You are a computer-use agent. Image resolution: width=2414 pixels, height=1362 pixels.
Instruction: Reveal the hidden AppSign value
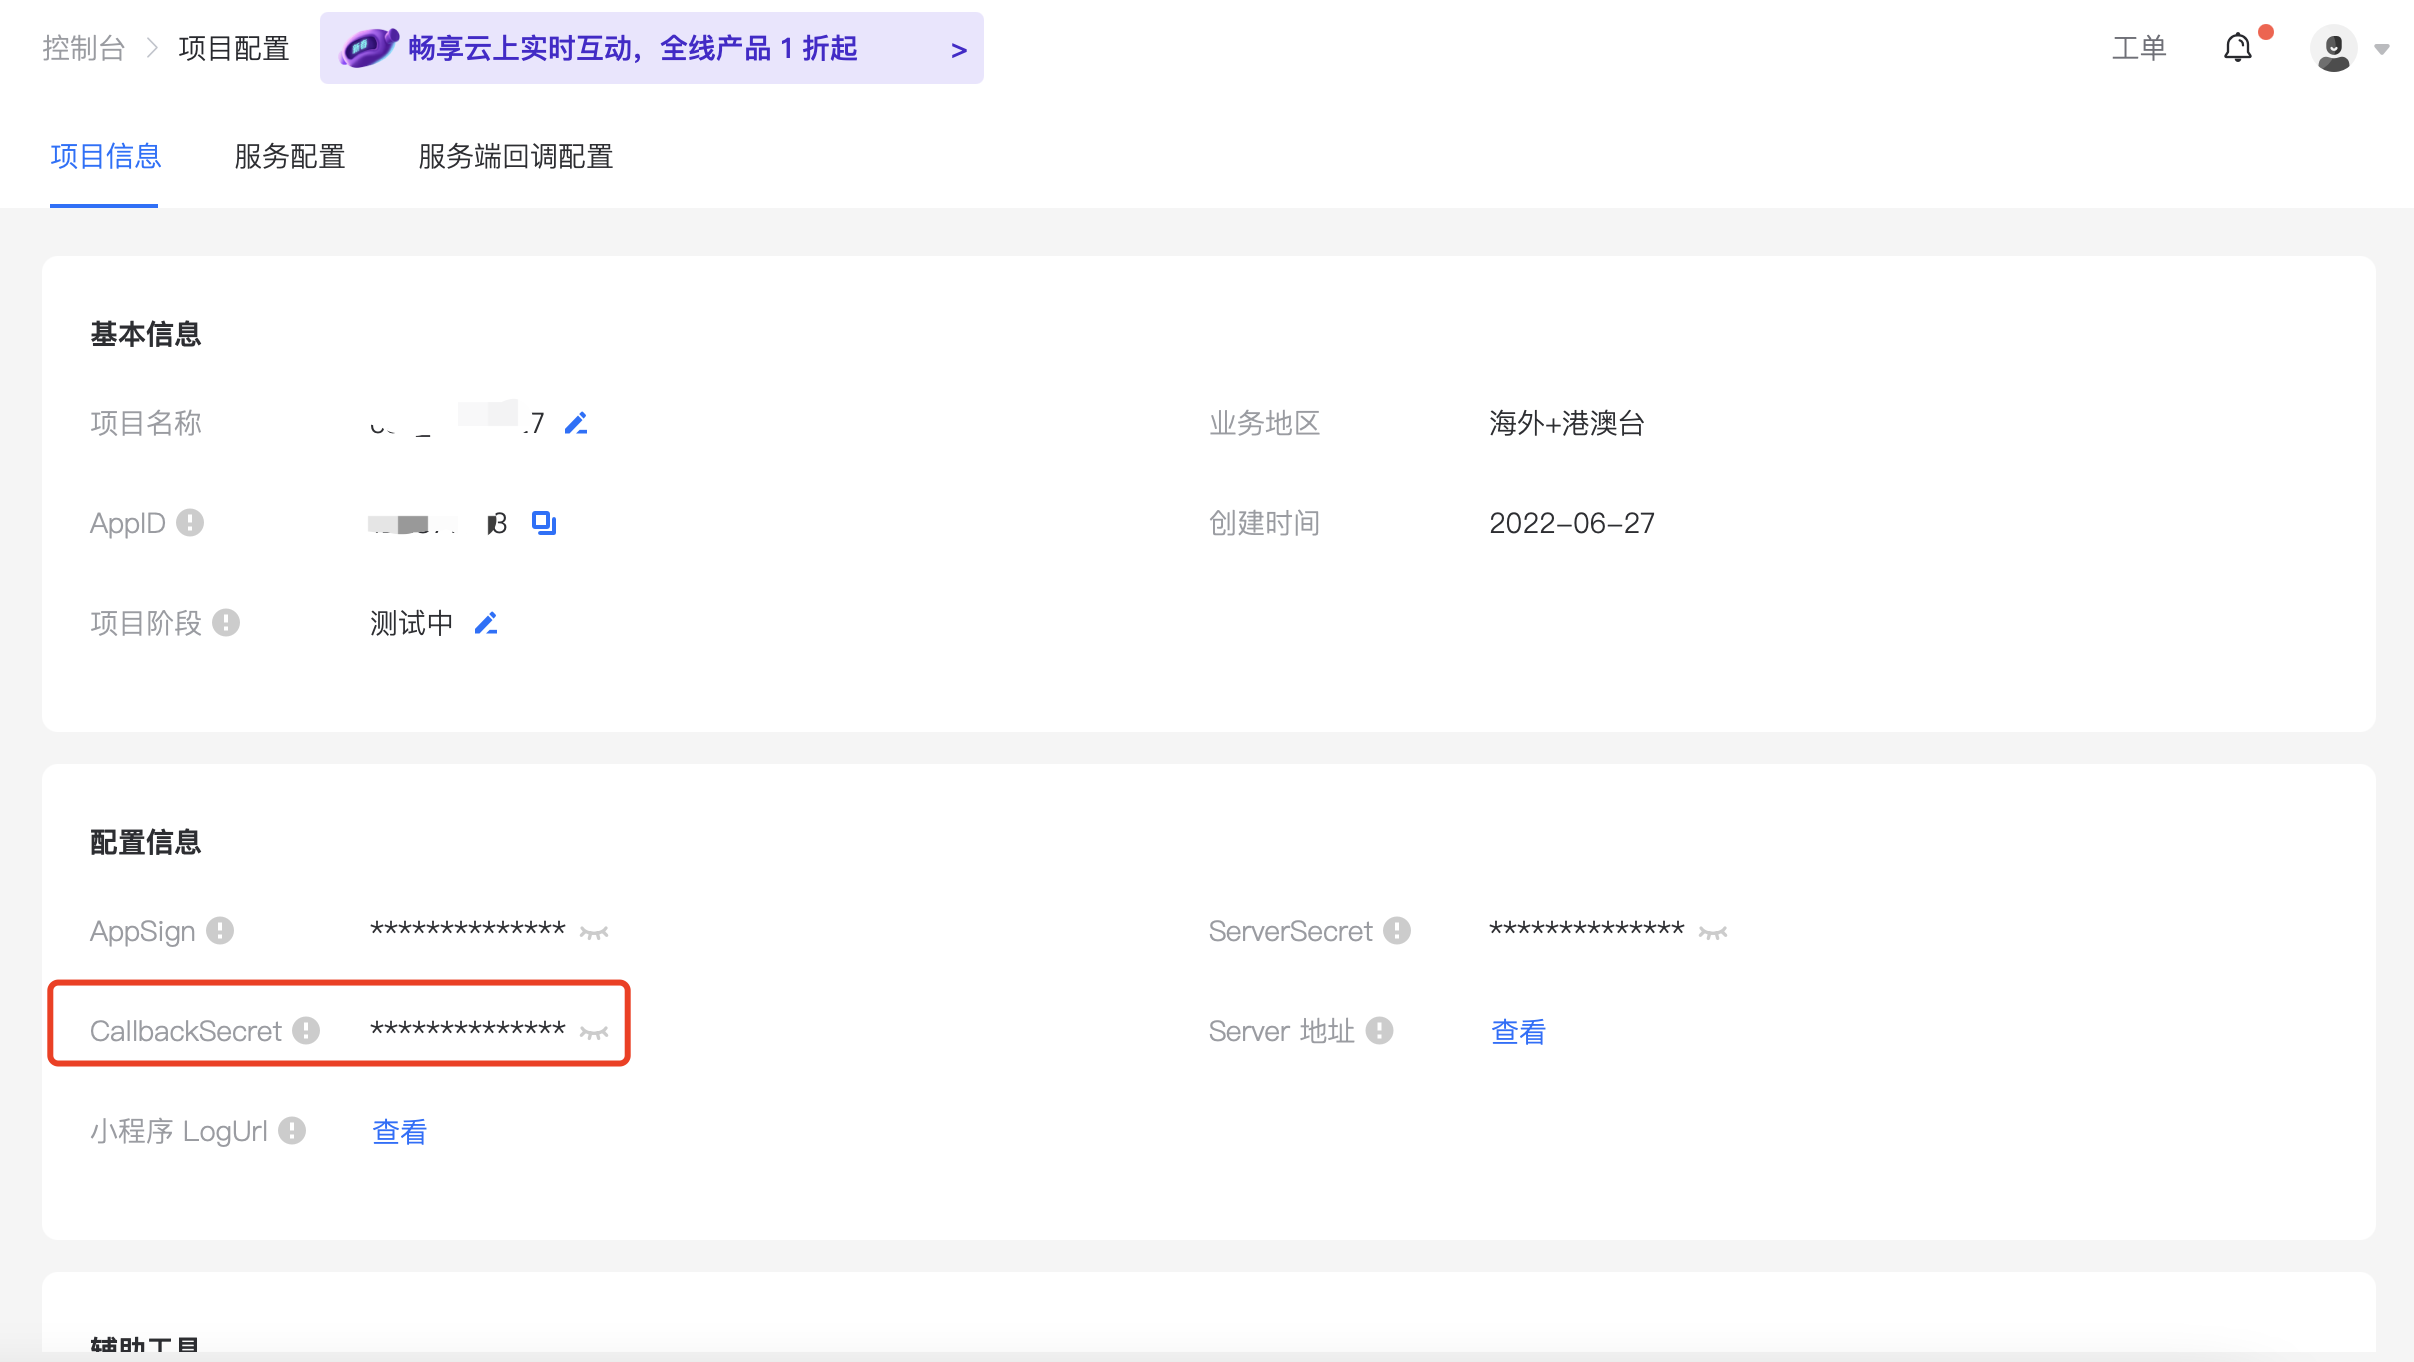594,933
